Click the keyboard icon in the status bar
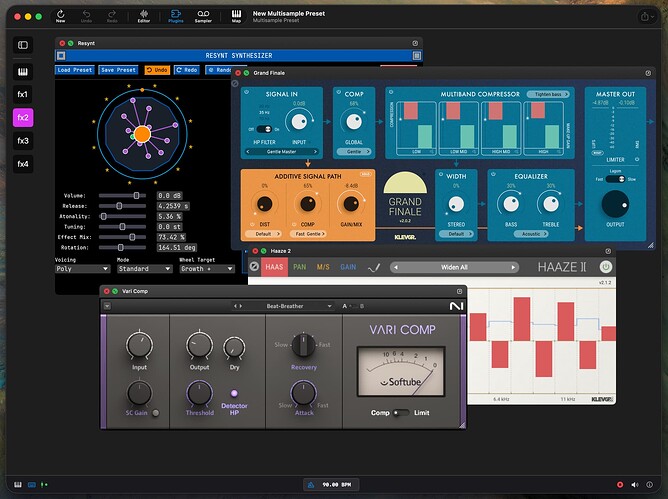Viewport: 668px width, 499px height. [x=18, y=485]
